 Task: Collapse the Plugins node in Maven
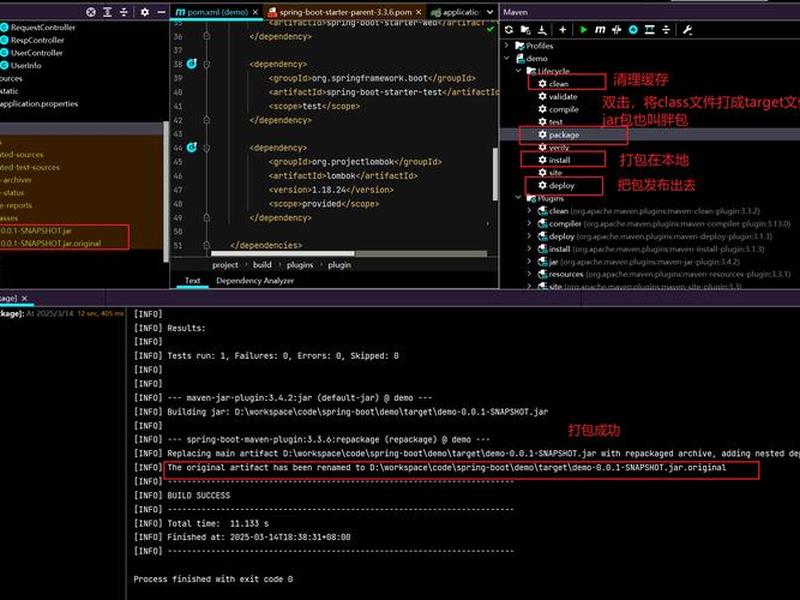point(518,198)
